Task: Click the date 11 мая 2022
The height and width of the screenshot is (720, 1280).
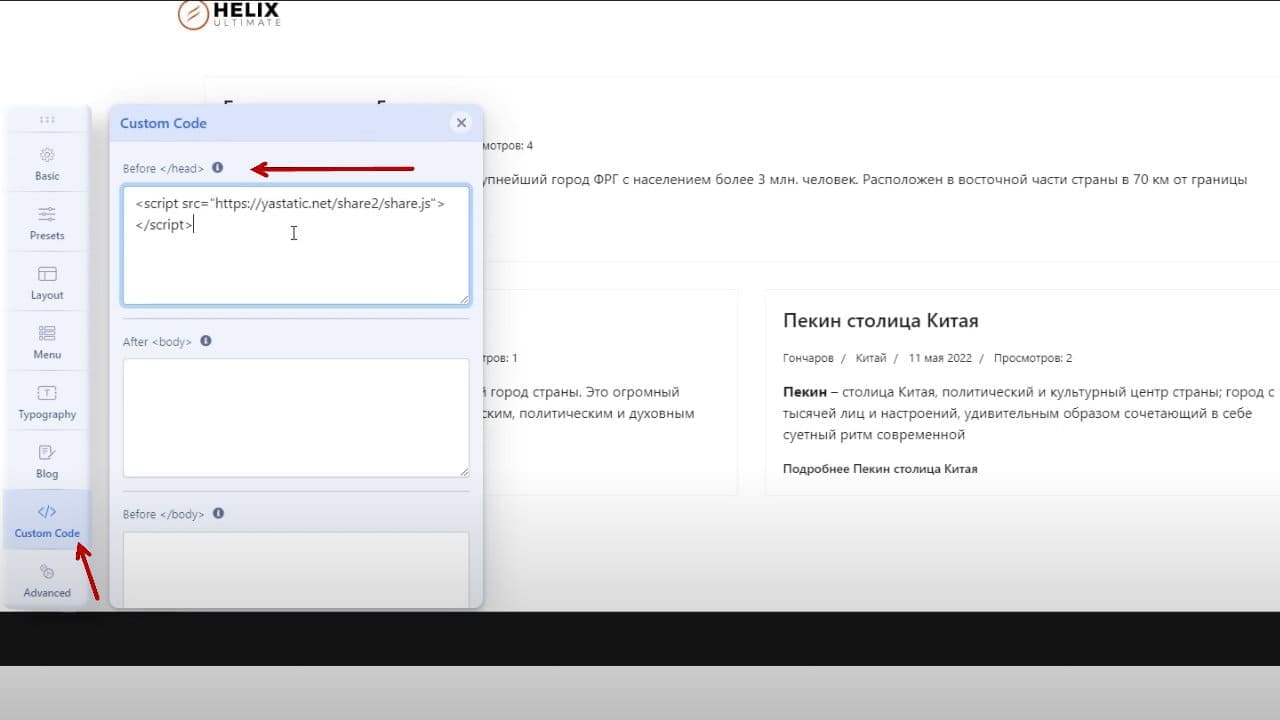Action: pyautogui.click(x=940, y=358)
